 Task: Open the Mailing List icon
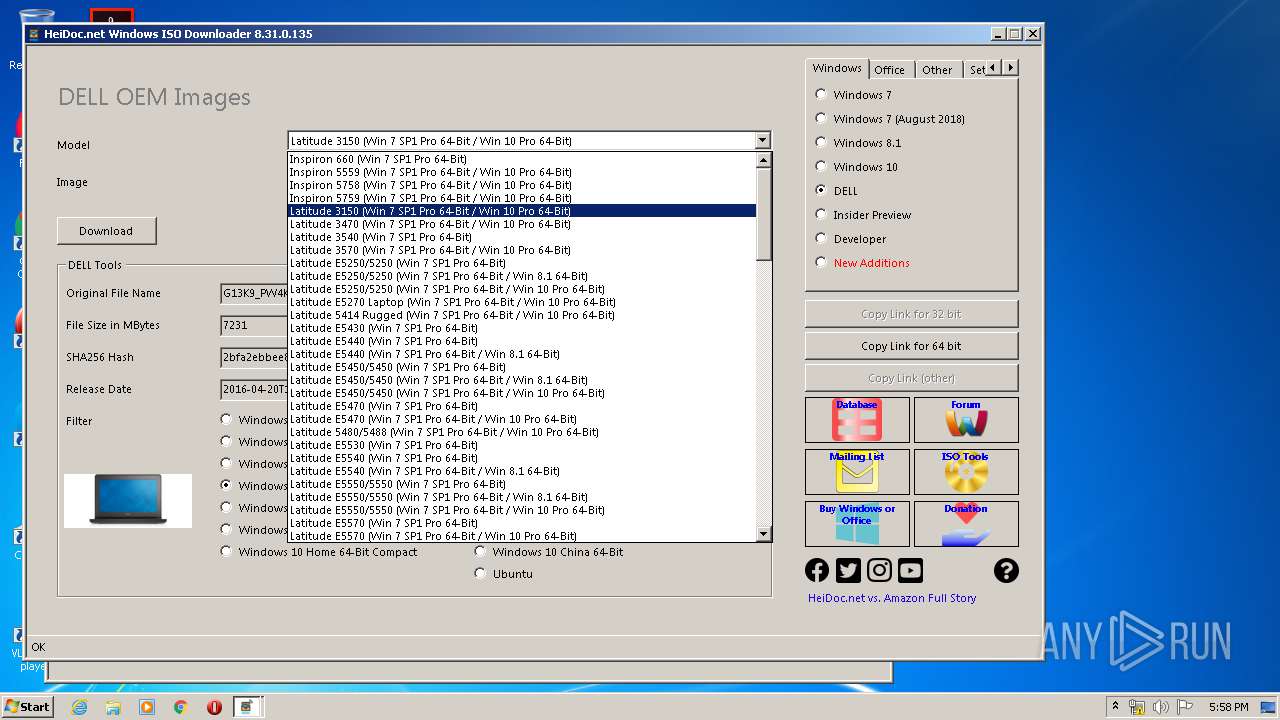point(857,472)
